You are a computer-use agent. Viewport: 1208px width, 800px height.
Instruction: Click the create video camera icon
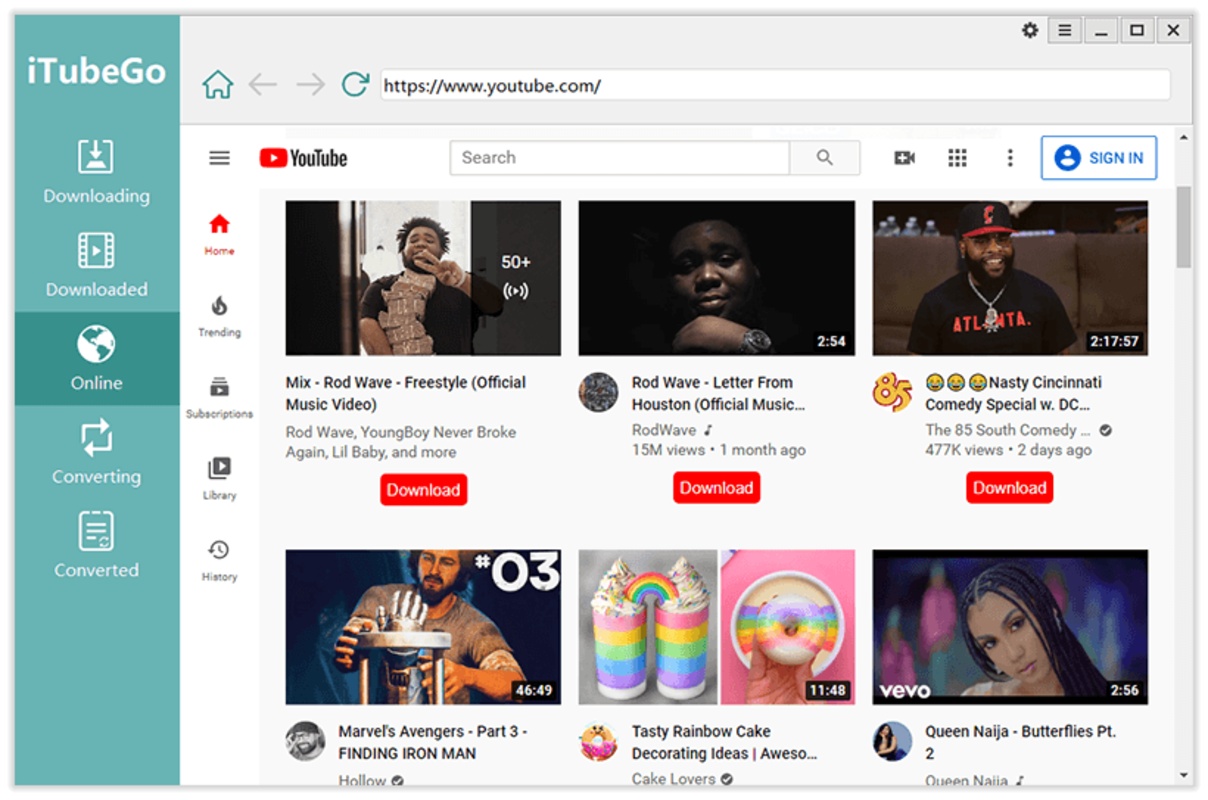[905, 158]
